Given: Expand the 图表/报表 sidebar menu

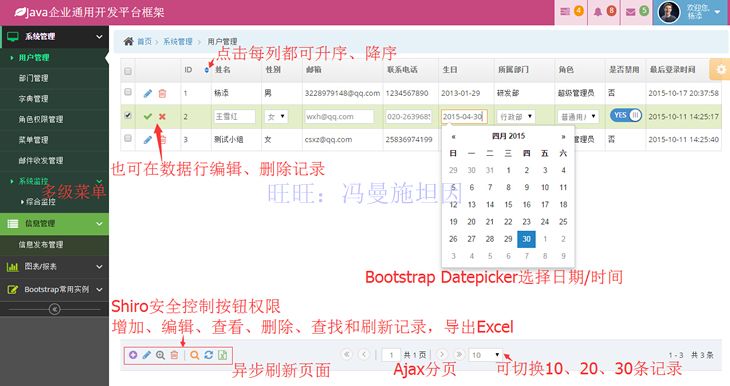Looking at the screenshot, I should pos(54,266).
